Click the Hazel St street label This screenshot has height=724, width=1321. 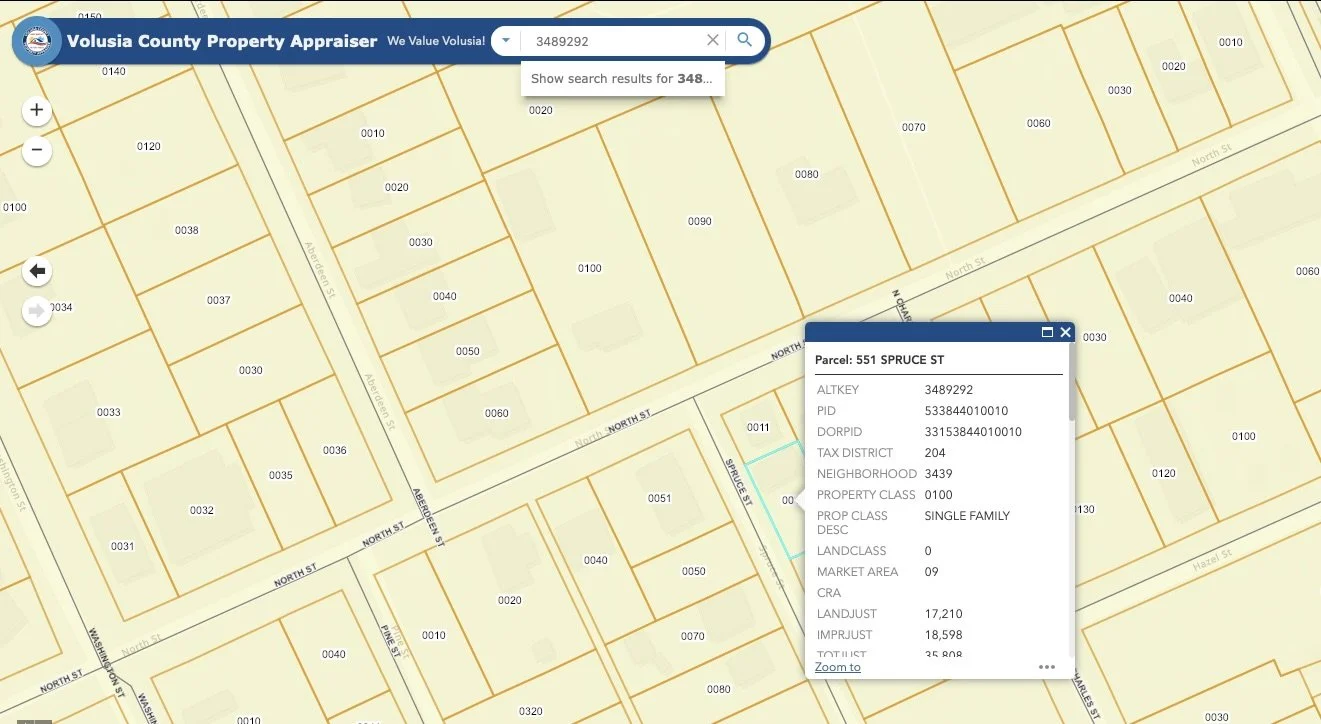1212,561
